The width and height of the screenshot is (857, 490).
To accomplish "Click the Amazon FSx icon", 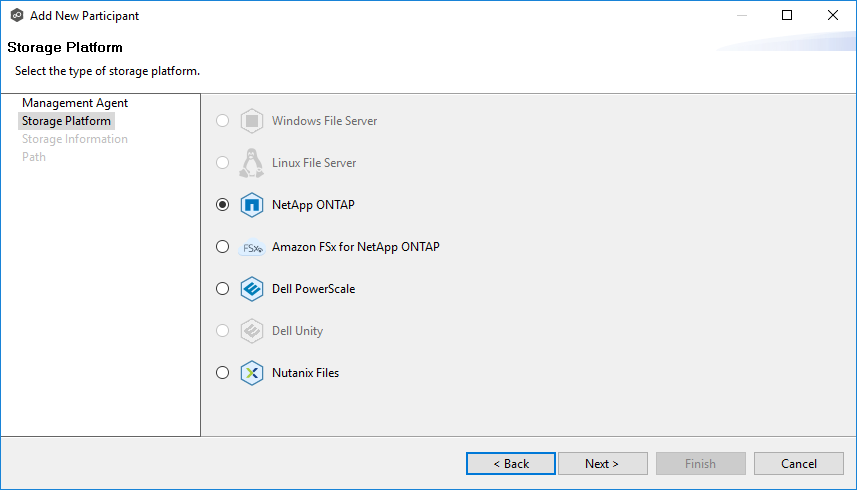I will tap(251, 247).
